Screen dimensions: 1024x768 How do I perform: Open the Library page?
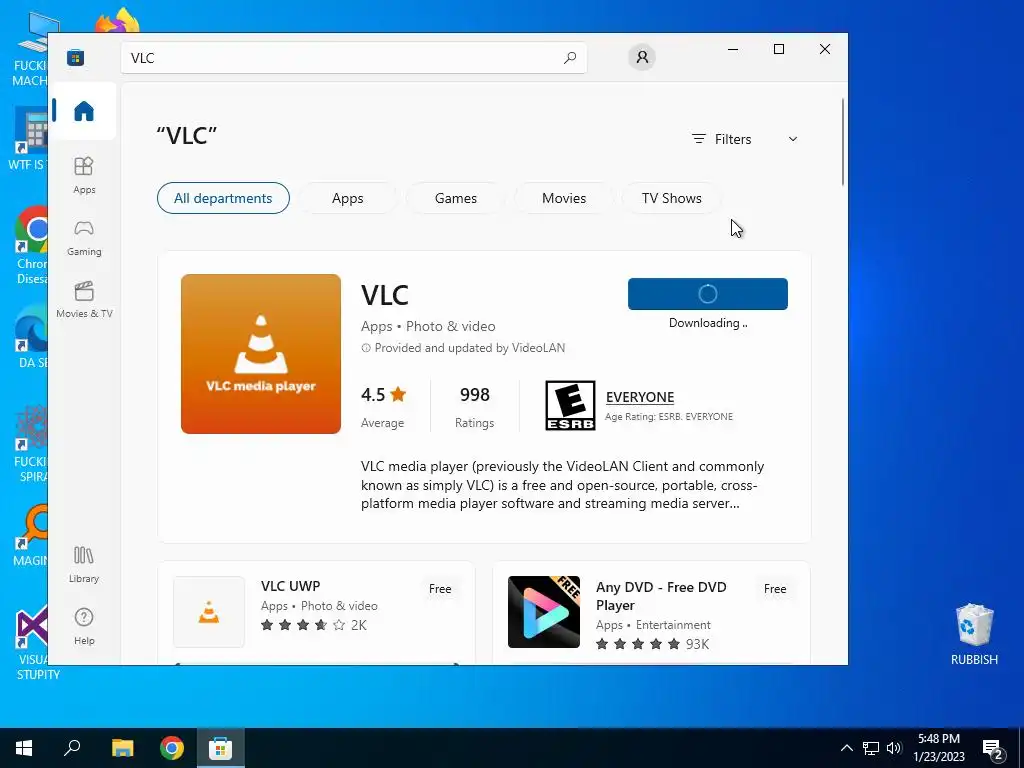point(84,565)
